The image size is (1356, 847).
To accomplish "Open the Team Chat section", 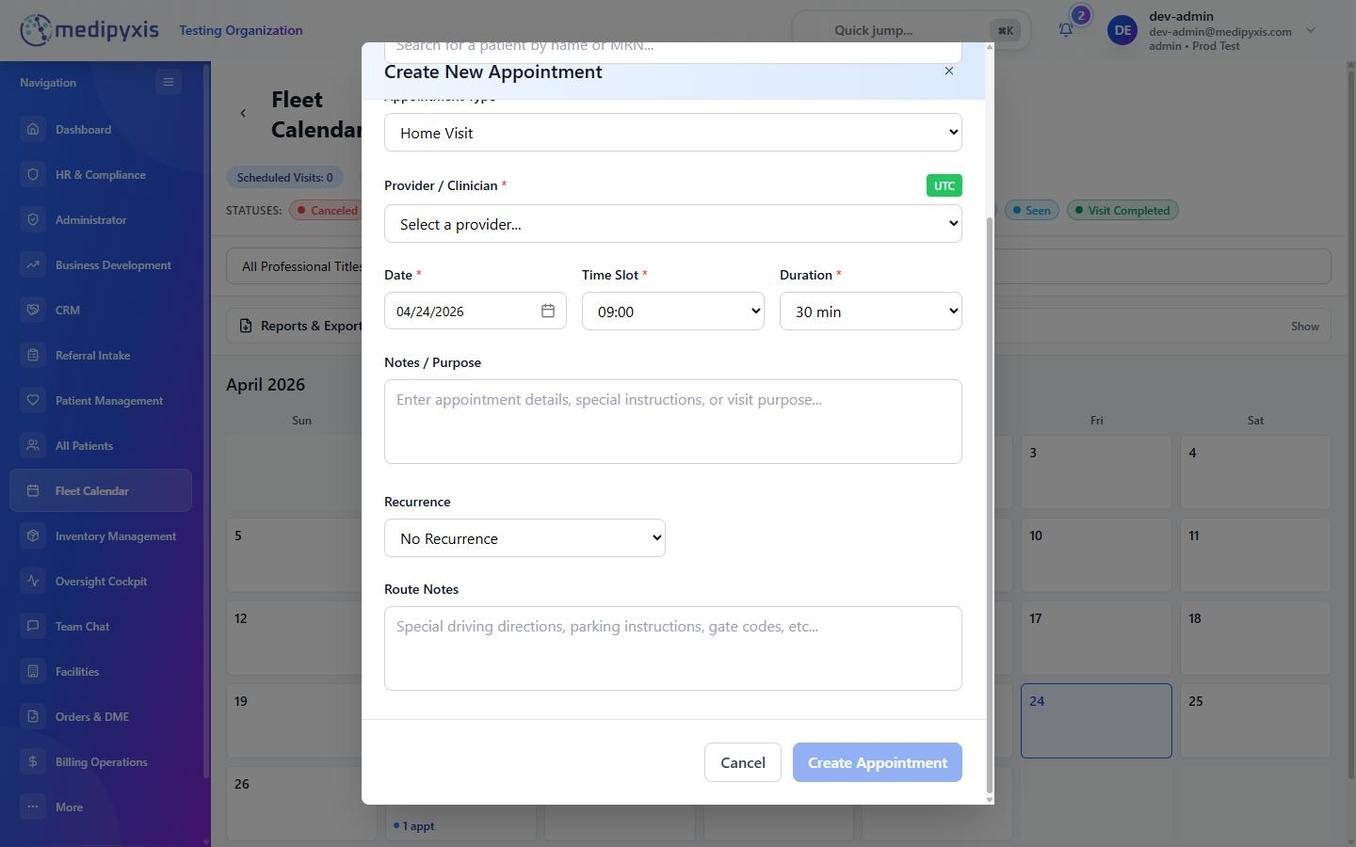I will tap(100, 626).
